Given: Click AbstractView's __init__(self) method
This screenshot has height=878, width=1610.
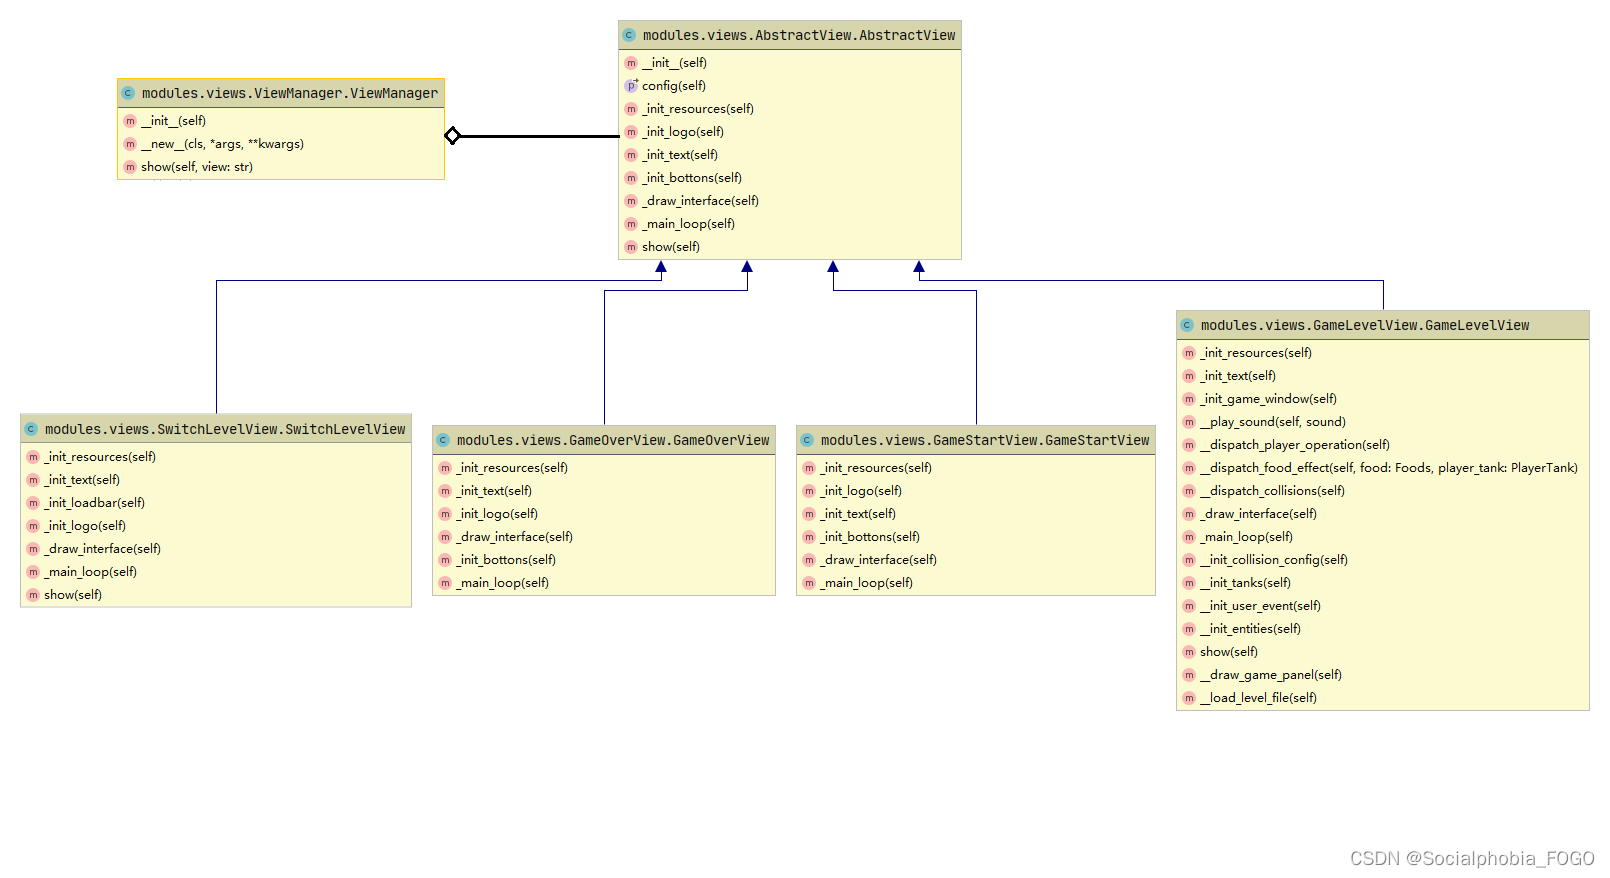Looking at the screenshot, I should point(674,63).
